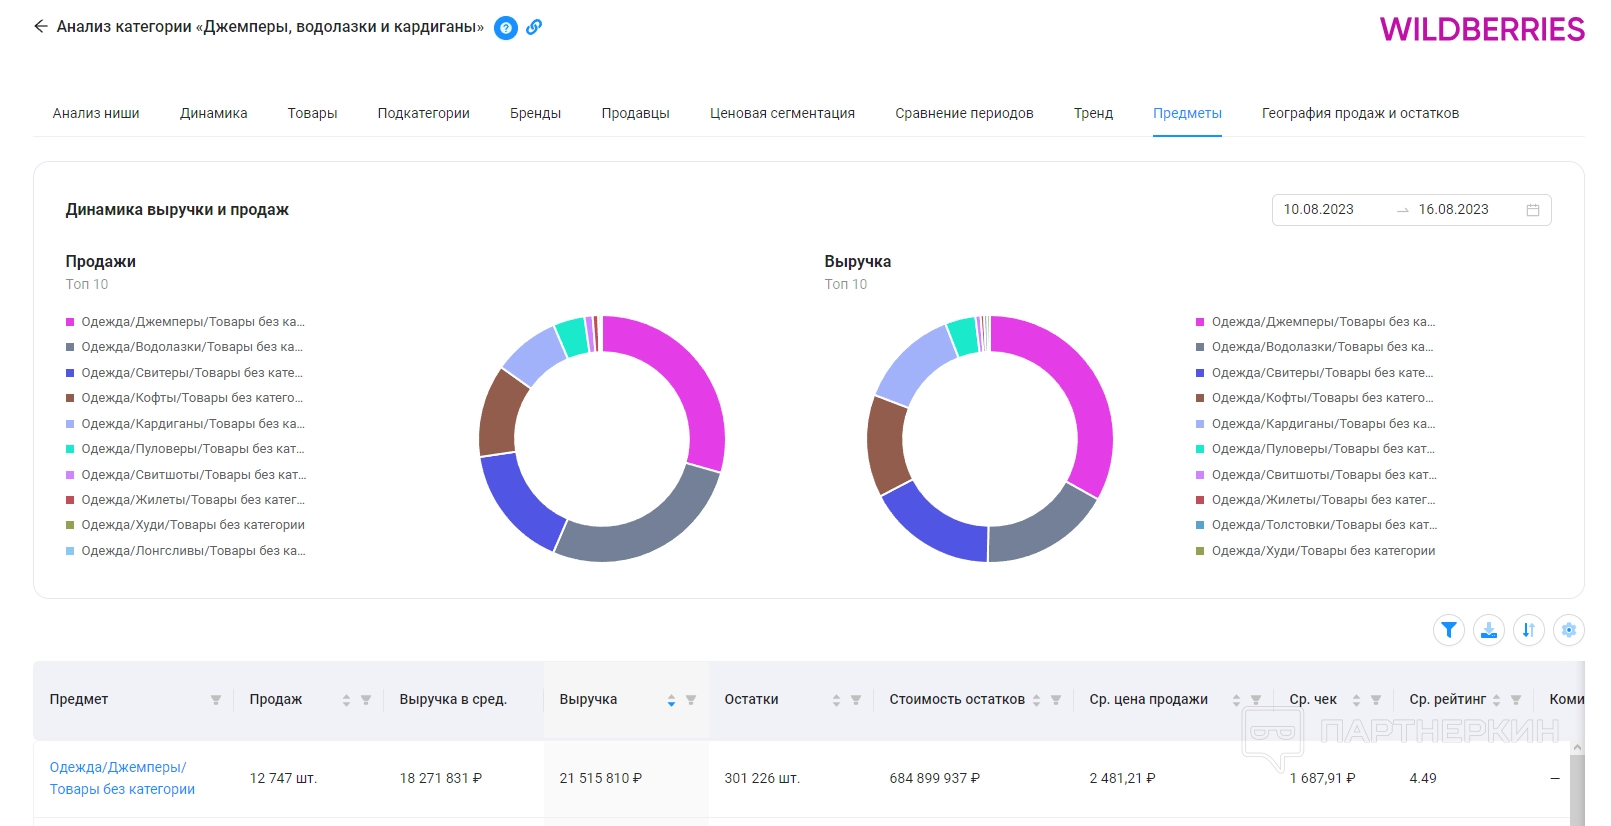Toggle Водолазки legend item in Выручка chart
1611x826 pixels.
coord(1321,347)
